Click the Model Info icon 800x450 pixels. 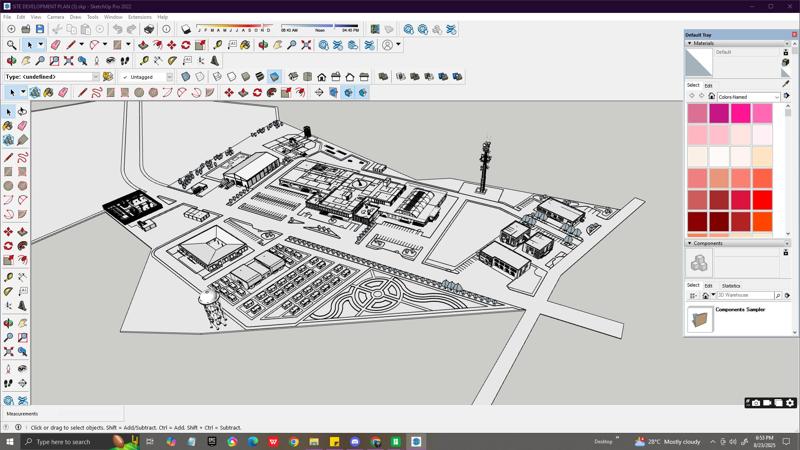(x=166, y=29)
